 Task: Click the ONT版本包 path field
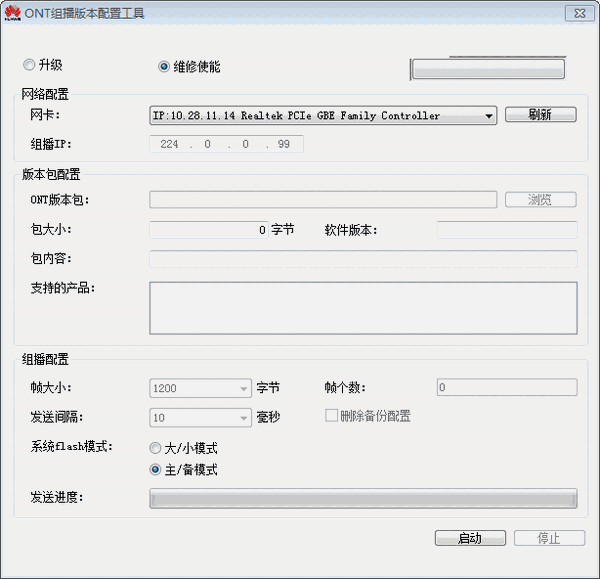[323, 200]
